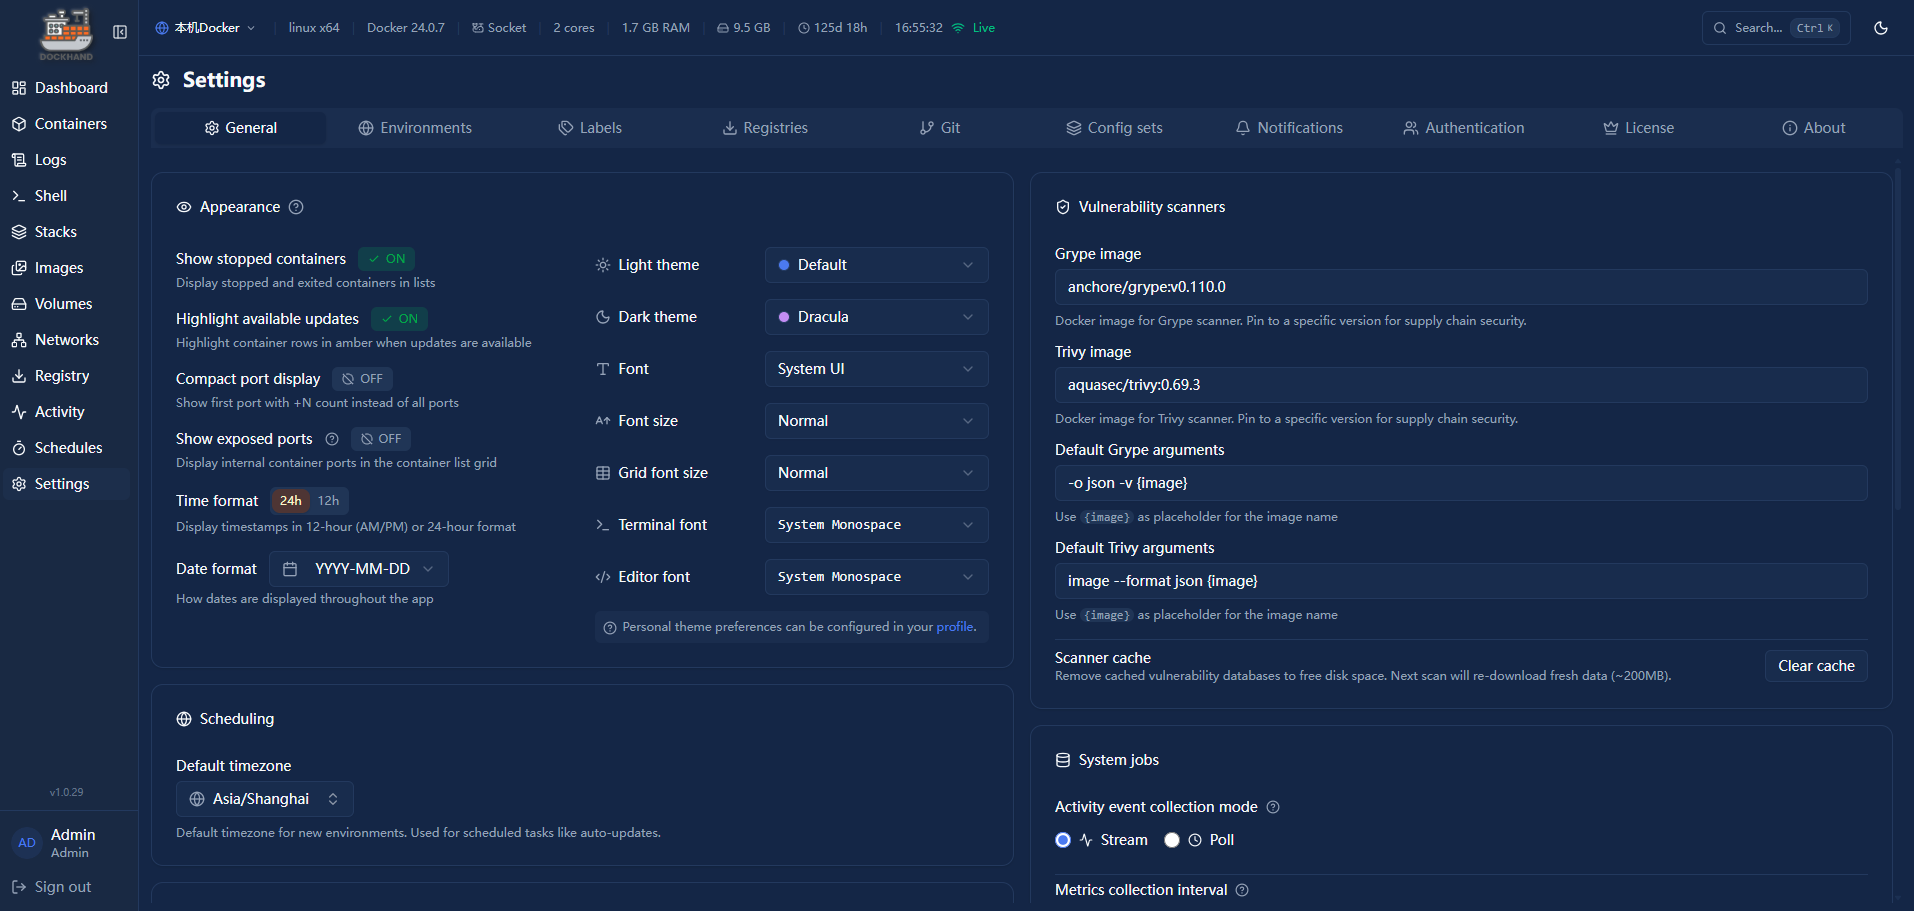Switch to Registries tab
The image size is (1914, 911).
(765, 128)
